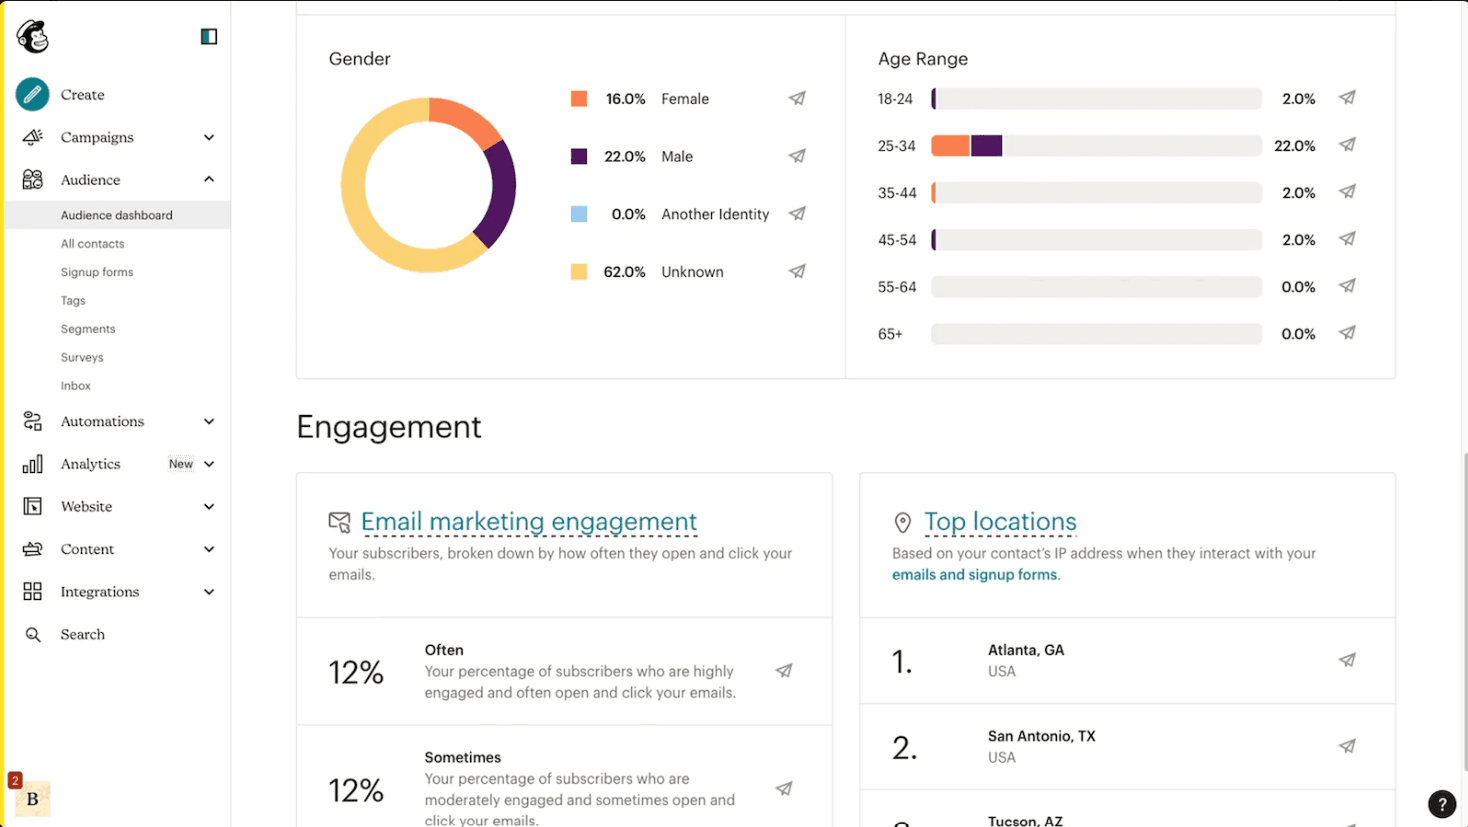1468x827 pixels.
Task: Expand the Campaigns menu chevron
Action: (209, 137)
